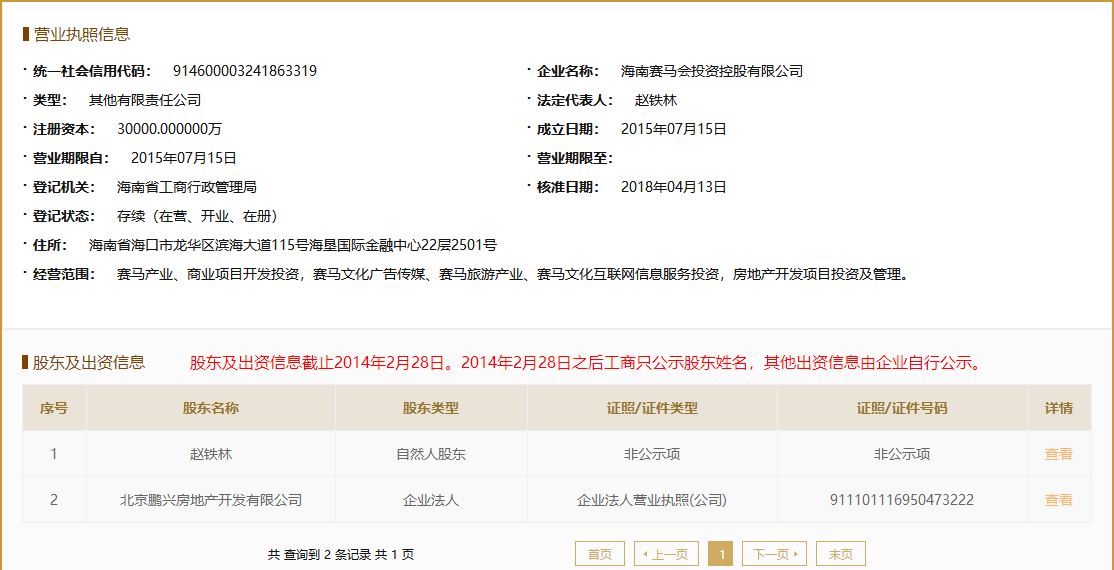Screen dimensions: 1114x570
Task: Select the 北京鹏兴房地产开发有限公司 shareholder name
Action: click(x=211, y=500)
